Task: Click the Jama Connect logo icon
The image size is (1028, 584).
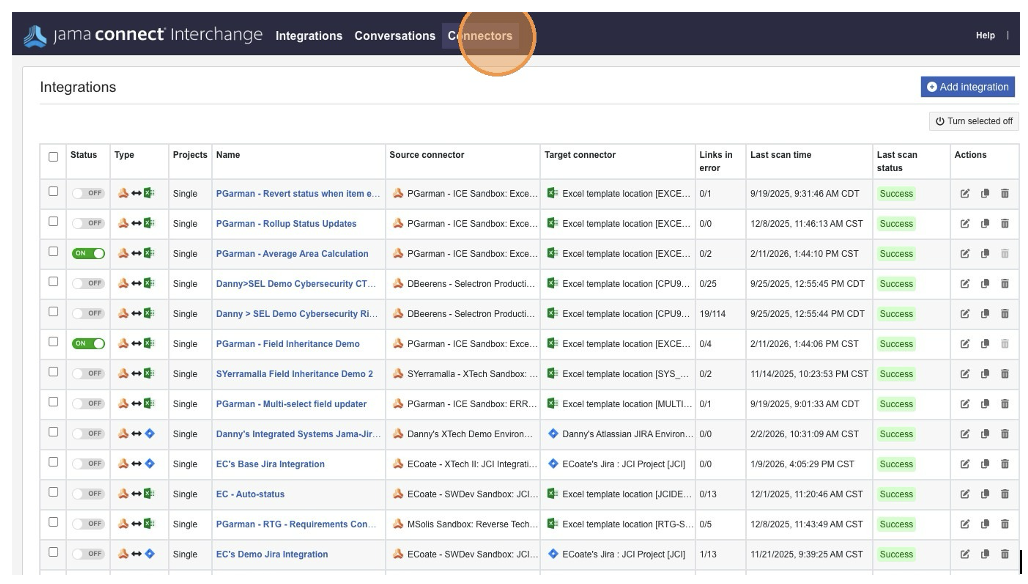Action: click(x=35, y=35)
